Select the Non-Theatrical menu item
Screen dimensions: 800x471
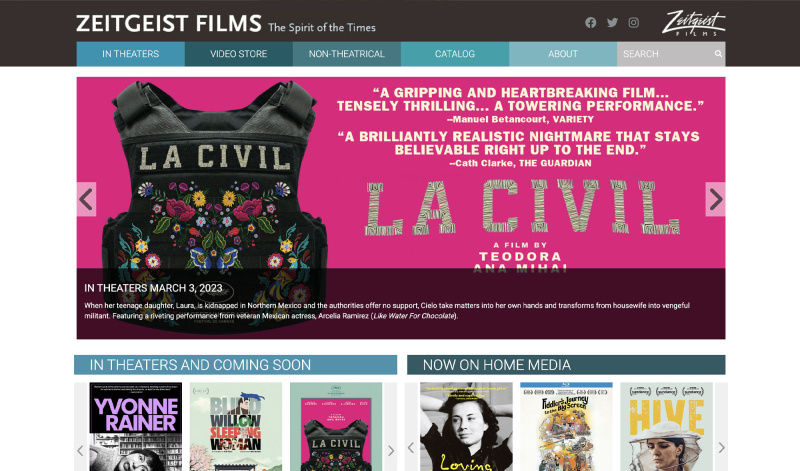click(x=347, y=54)
